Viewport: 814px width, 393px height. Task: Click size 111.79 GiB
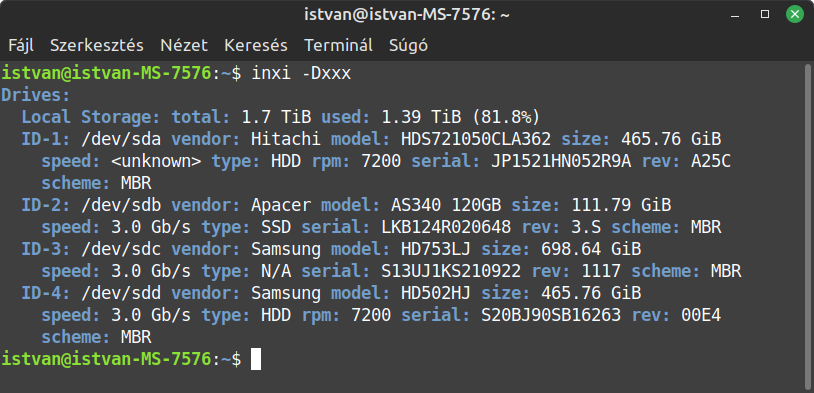tap(621, 205)
